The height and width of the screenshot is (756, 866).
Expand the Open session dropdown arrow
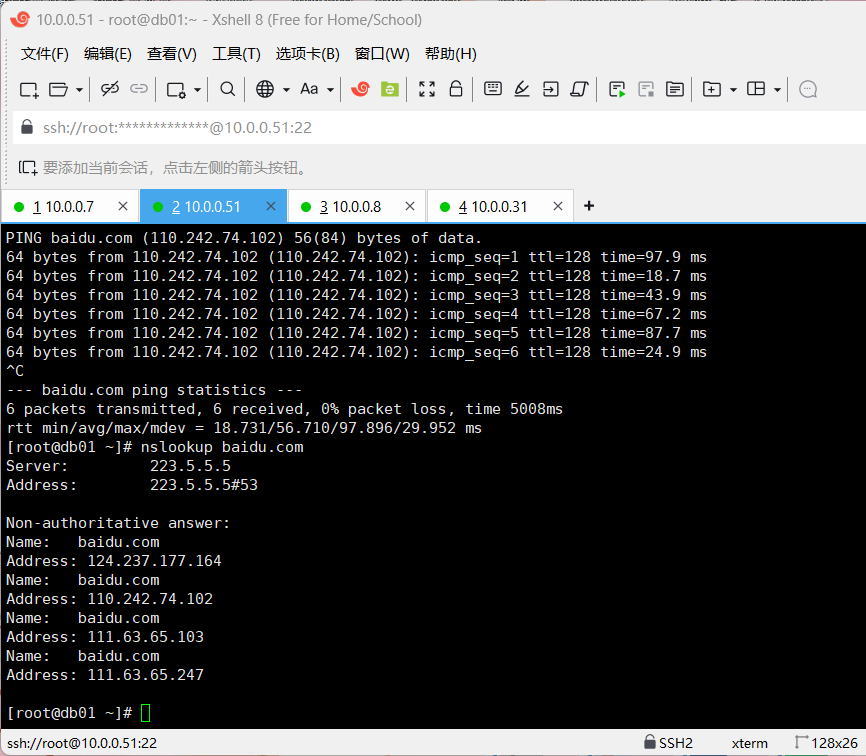(x=80, y=89)
